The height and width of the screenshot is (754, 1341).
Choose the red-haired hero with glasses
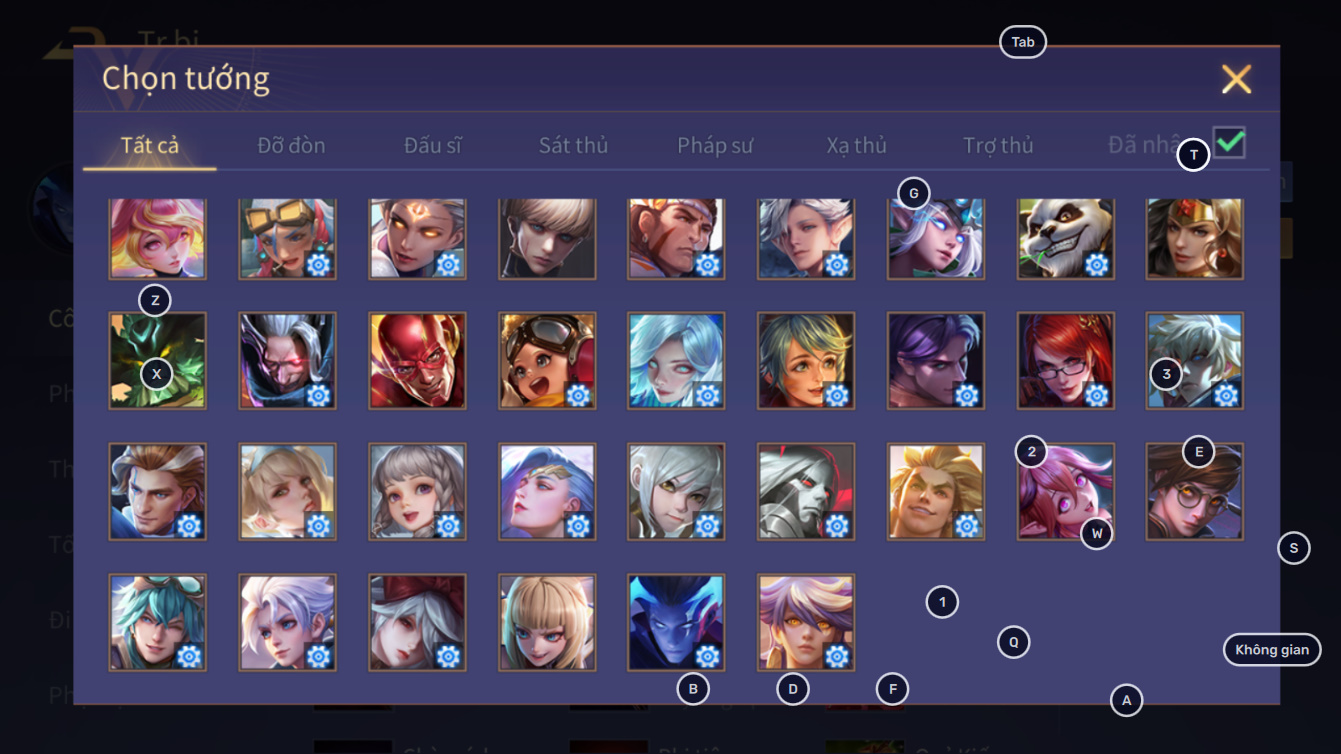tap(1066, 361)
